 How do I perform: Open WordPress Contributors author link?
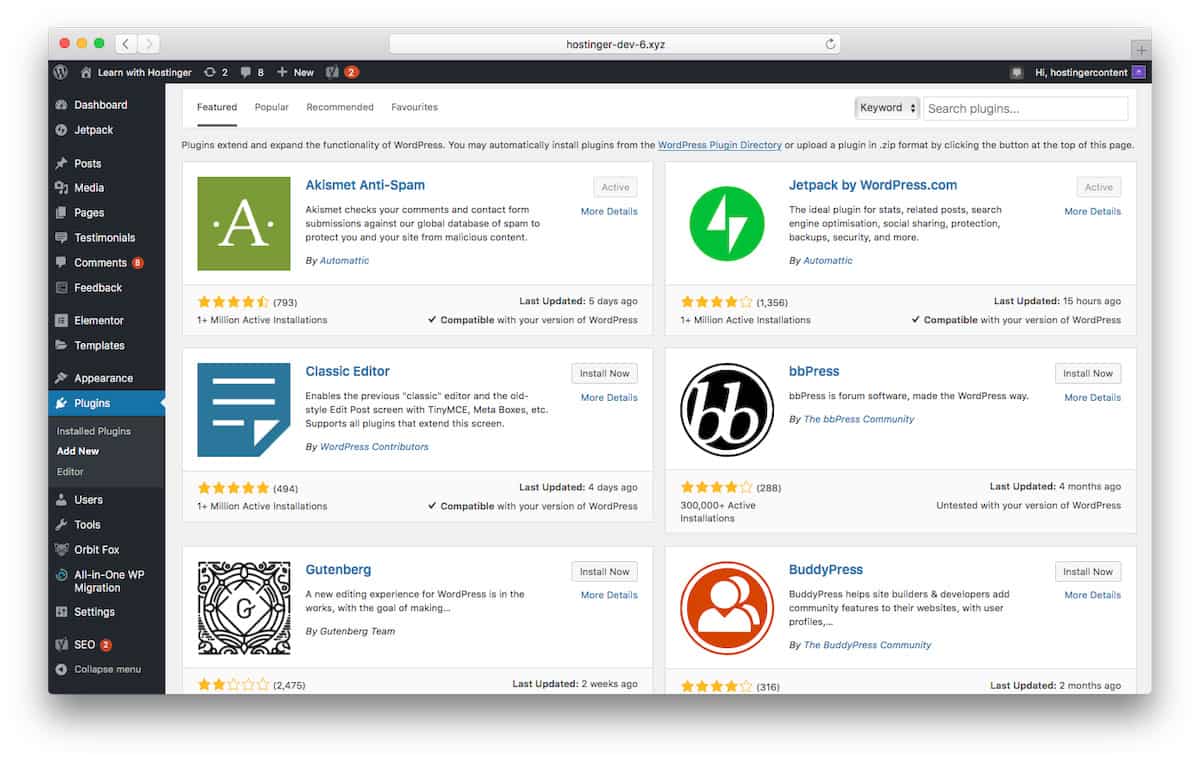click(374, 446)
